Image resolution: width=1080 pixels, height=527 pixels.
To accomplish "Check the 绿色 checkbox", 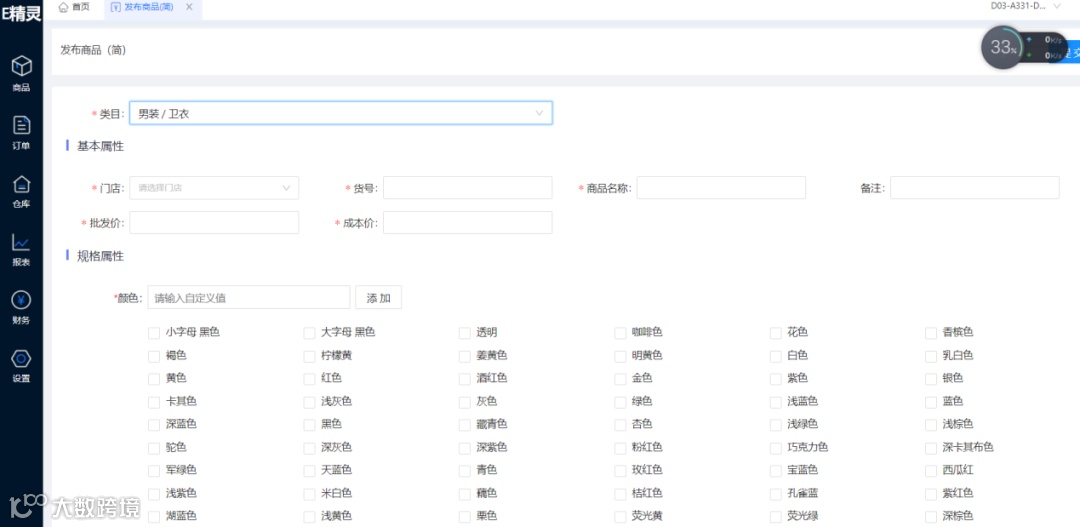I will click(x=621, y=402).
